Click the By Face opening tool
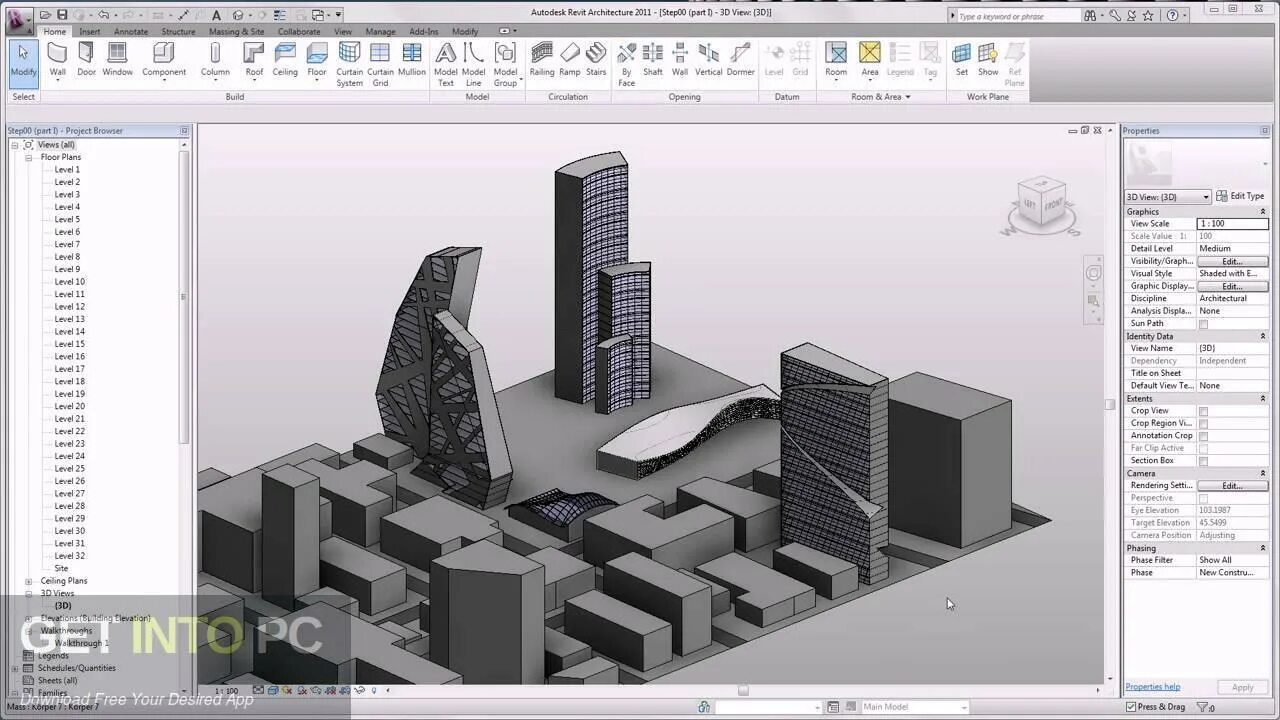The height and width of the screenshot is (720, 1280). 626,64
